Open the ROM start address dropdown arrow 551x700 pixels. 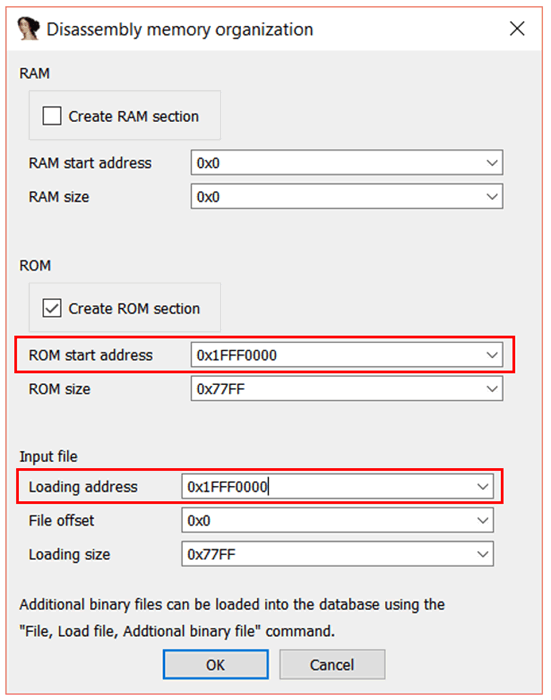(x=492, y=355)
